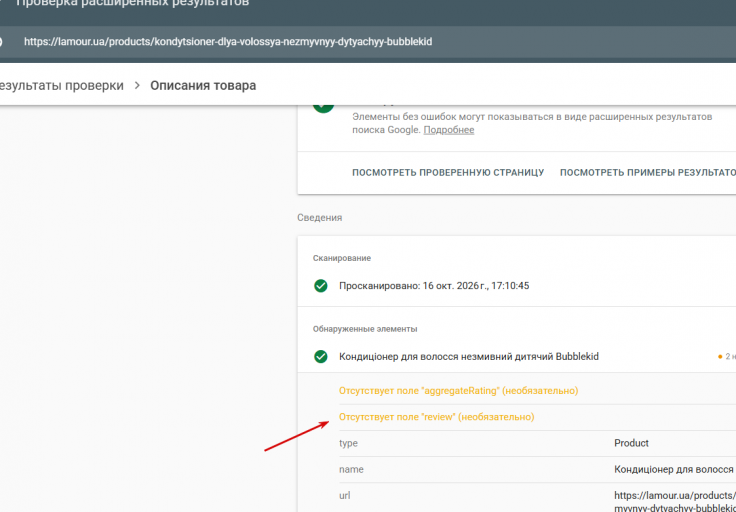The image size is (736, 512).
Task: Click the Сведения section heading
Action: click(x=320, y=218)
